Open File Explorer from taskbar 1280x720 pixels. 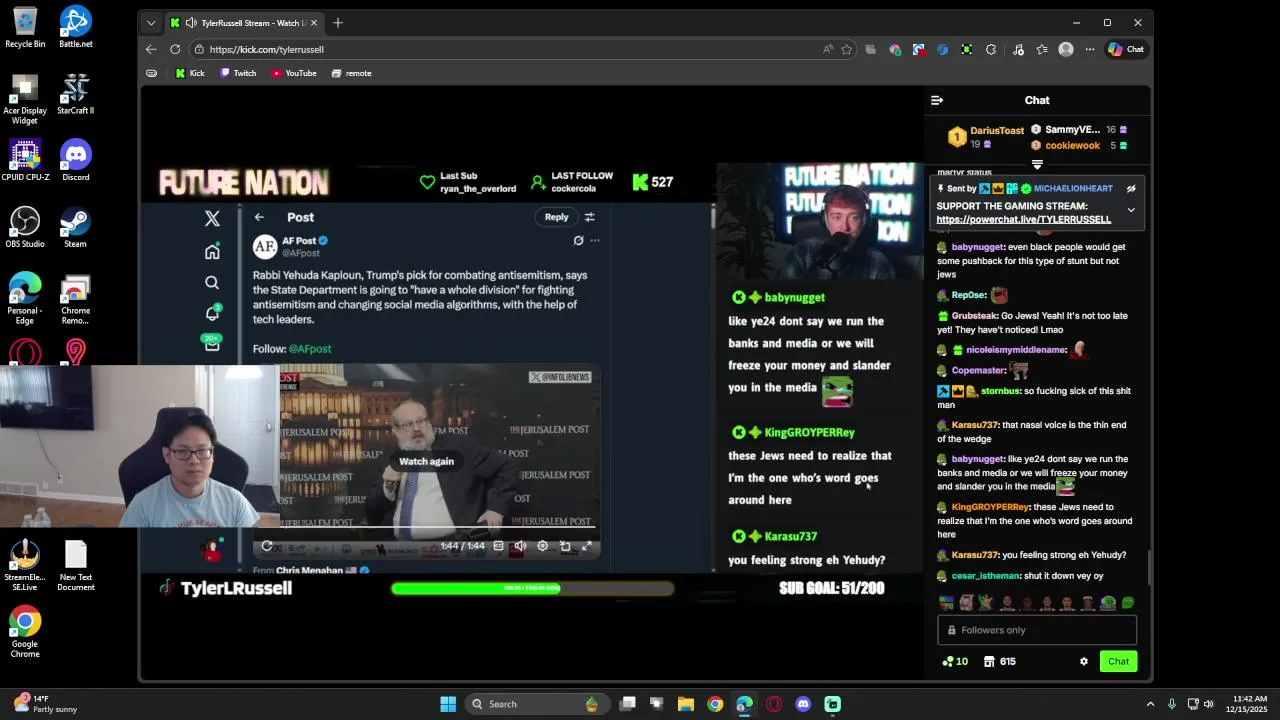(686, 704)
